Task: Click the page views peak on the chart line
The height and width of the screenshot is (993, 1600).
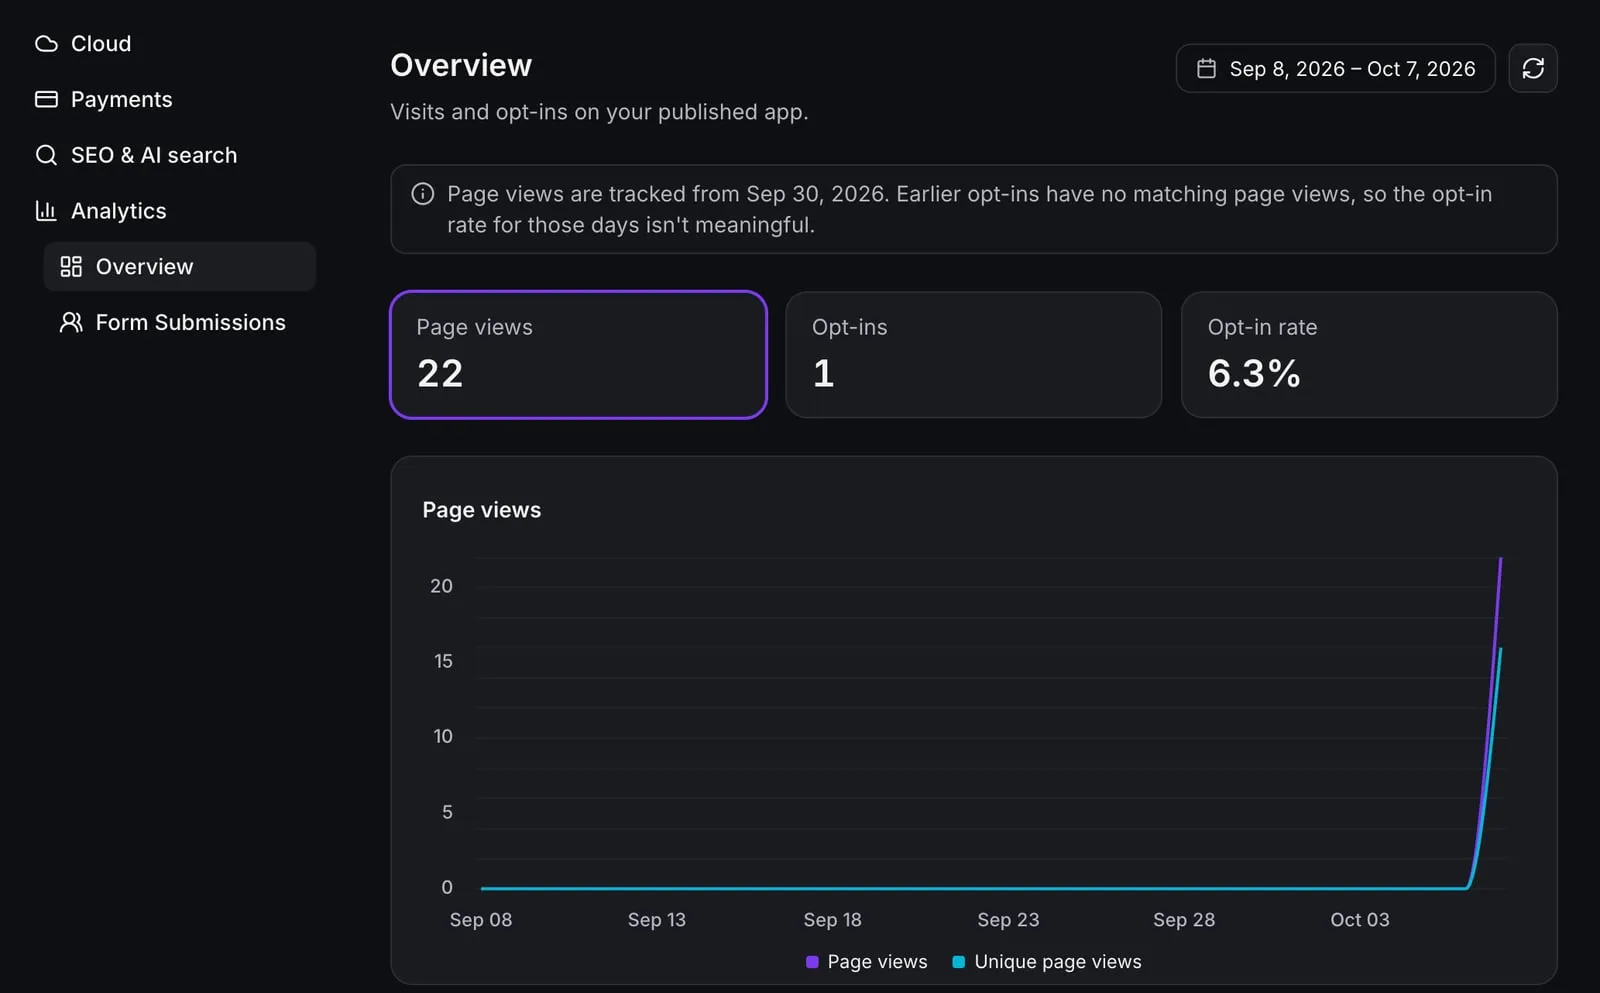Action: [x=1501, y=559]
